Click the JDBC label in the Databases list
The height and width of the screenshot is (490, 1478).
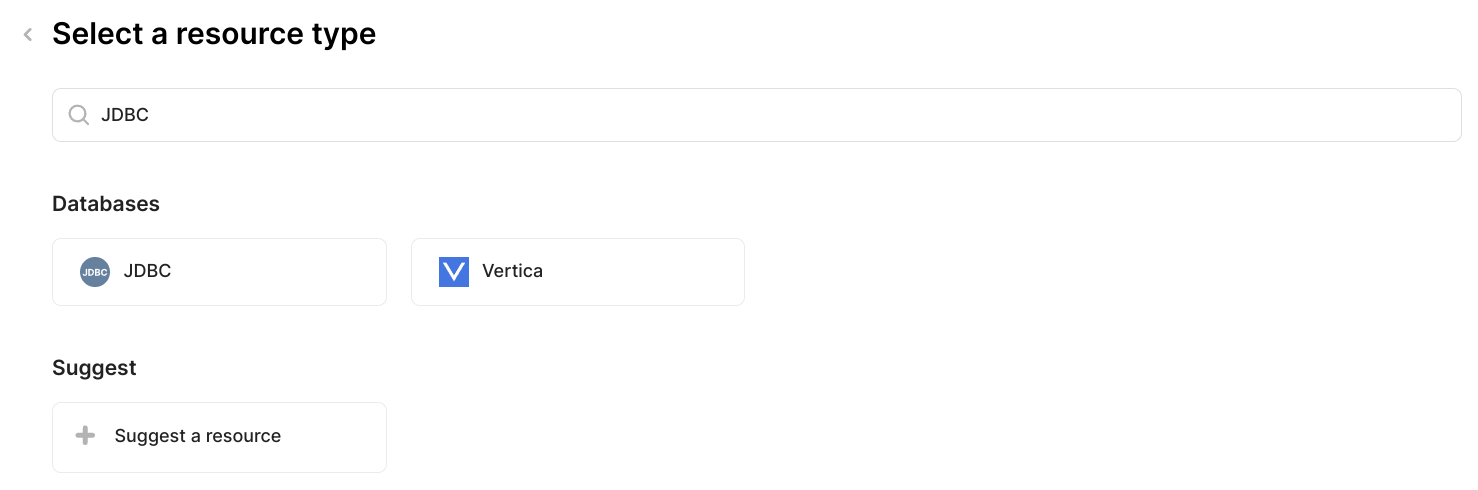(147, 271)
